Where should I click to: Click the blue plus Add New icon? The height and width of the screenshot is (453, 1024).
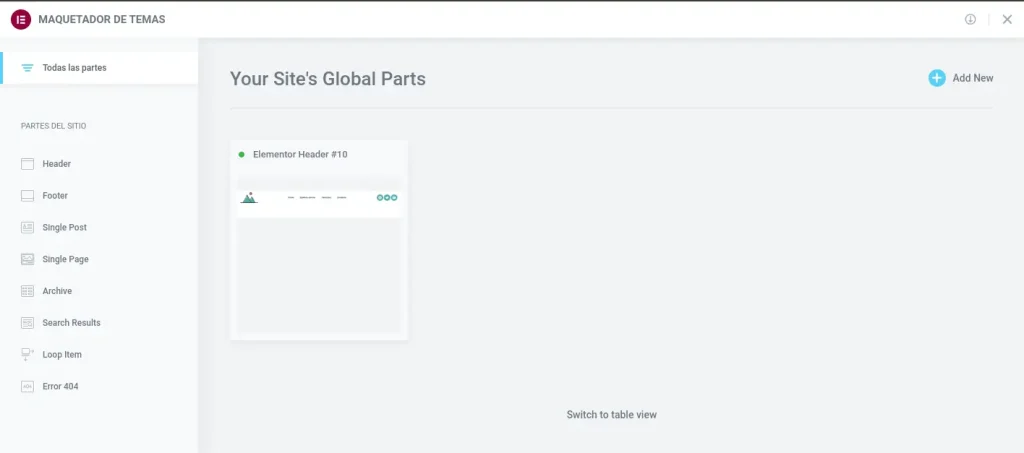pos(936,78)
